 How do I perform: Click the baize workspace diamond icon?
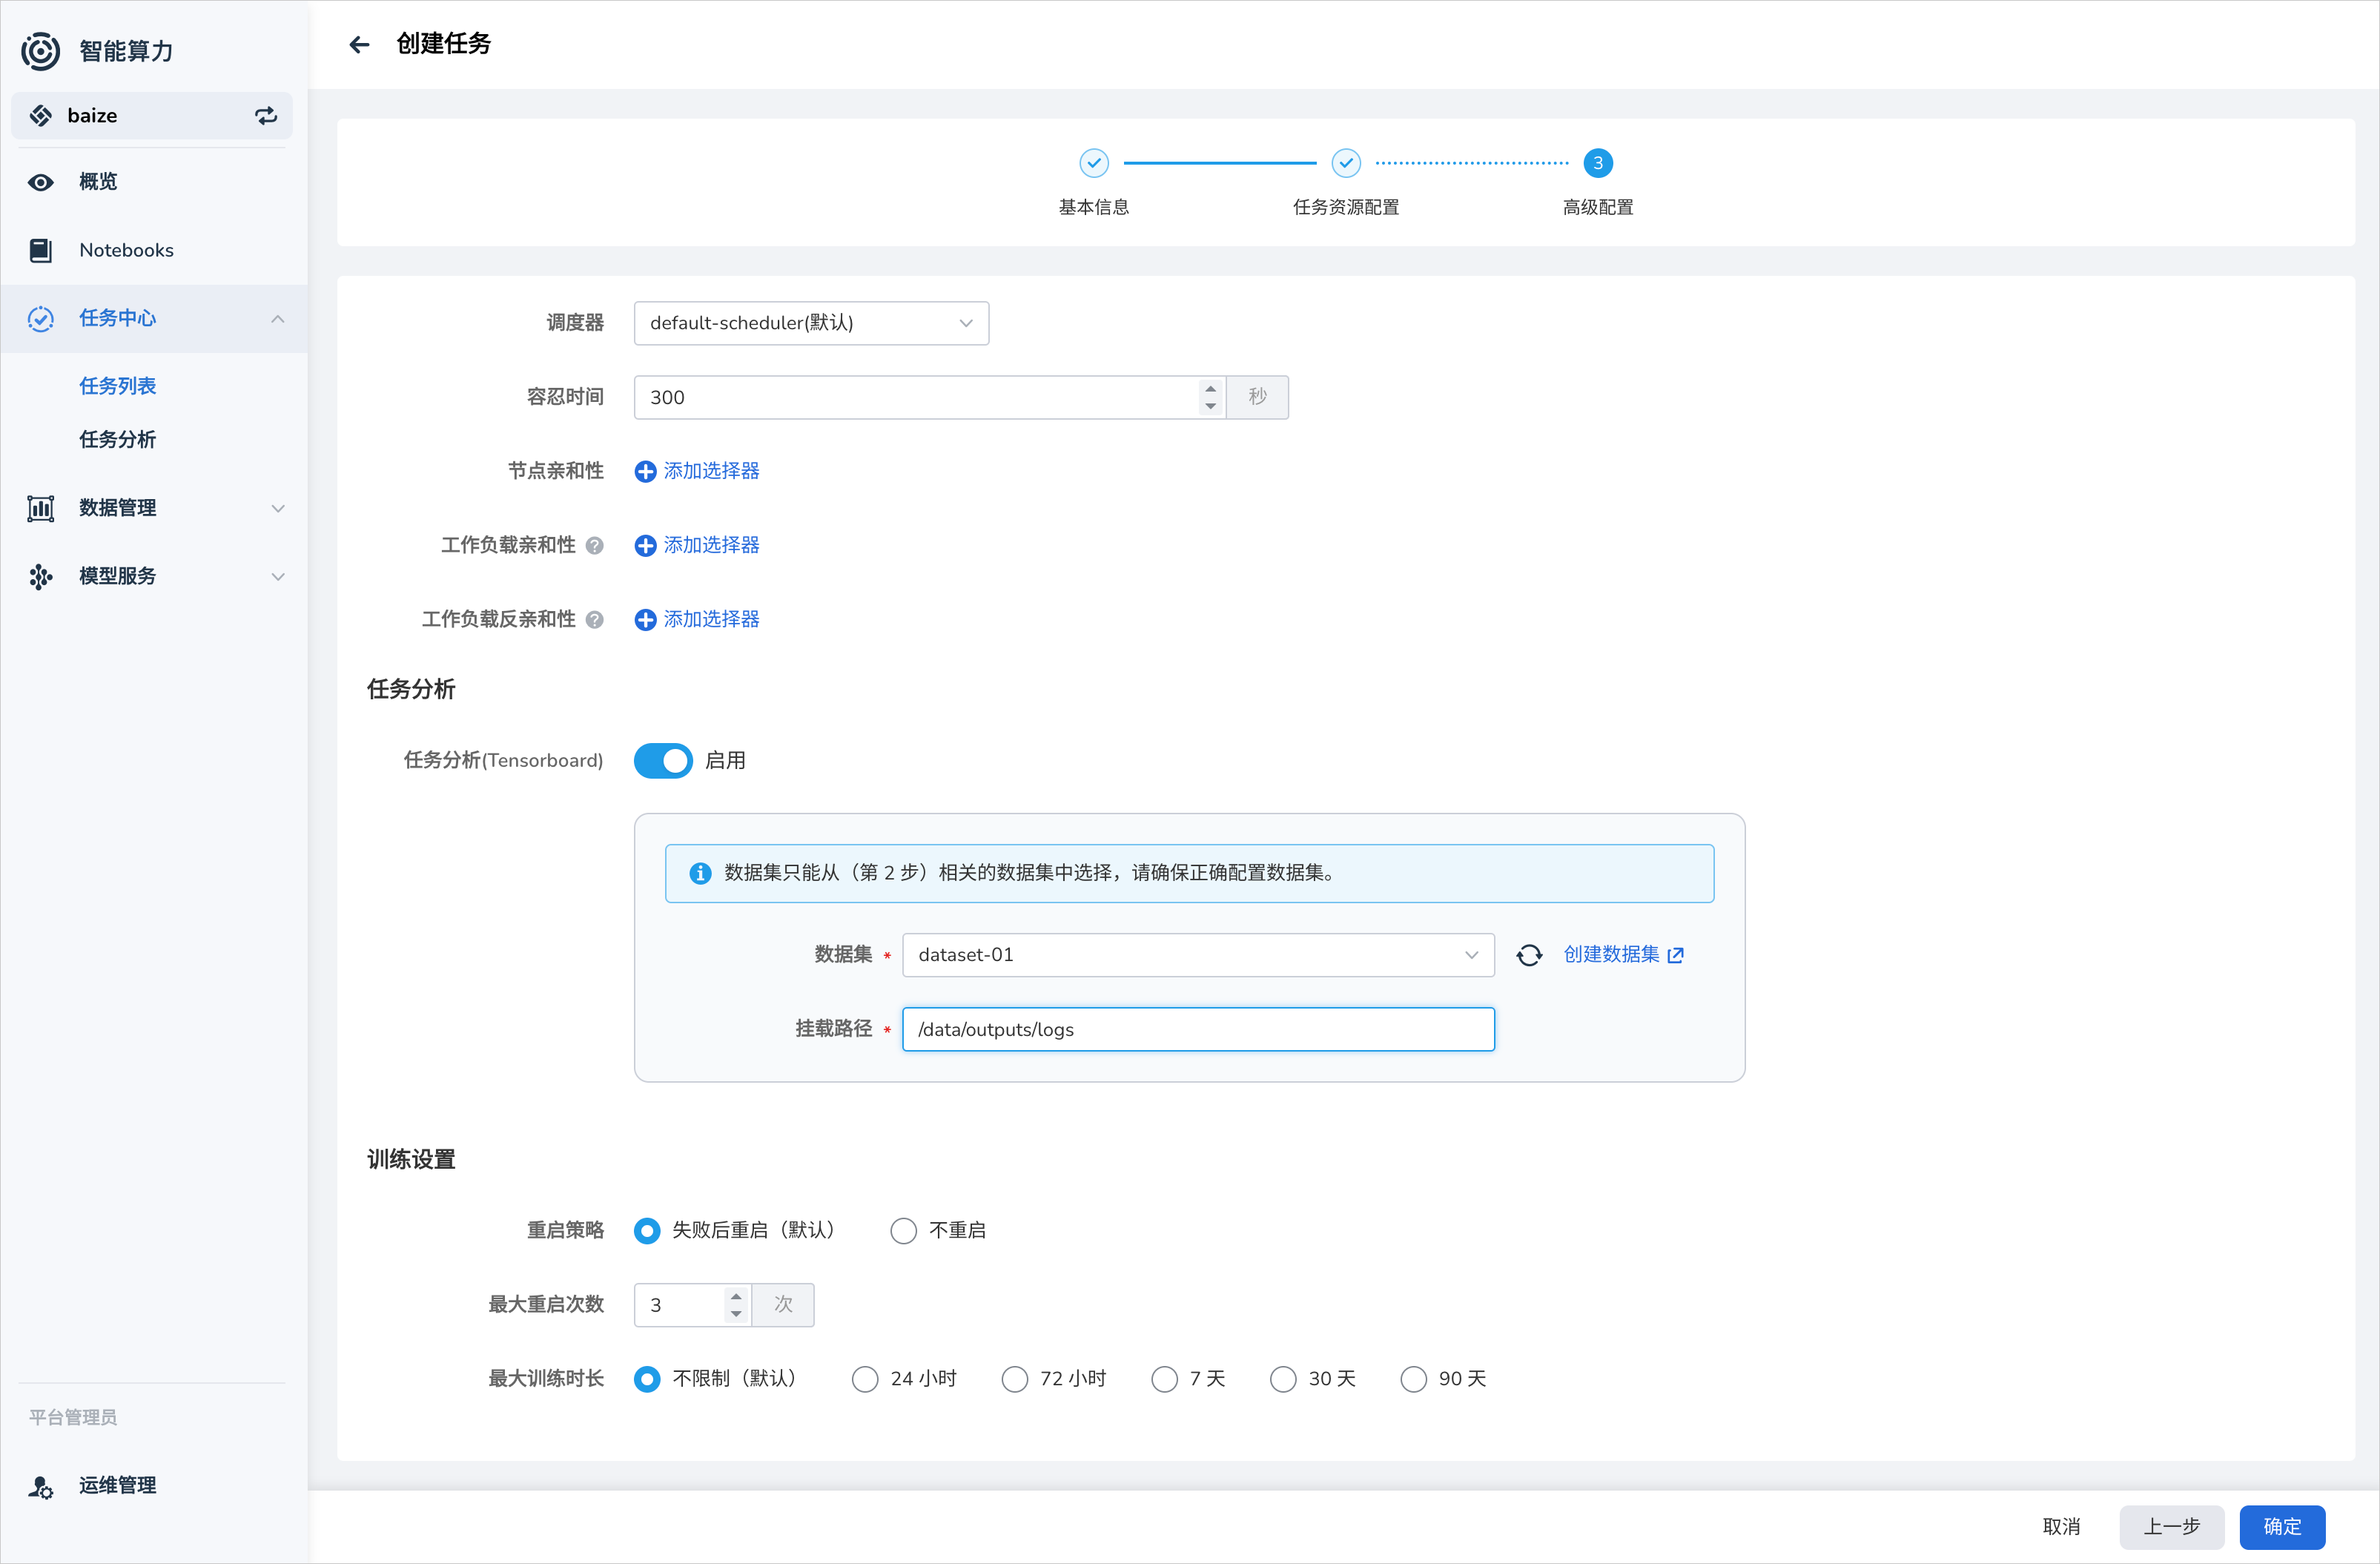(41, 116)
